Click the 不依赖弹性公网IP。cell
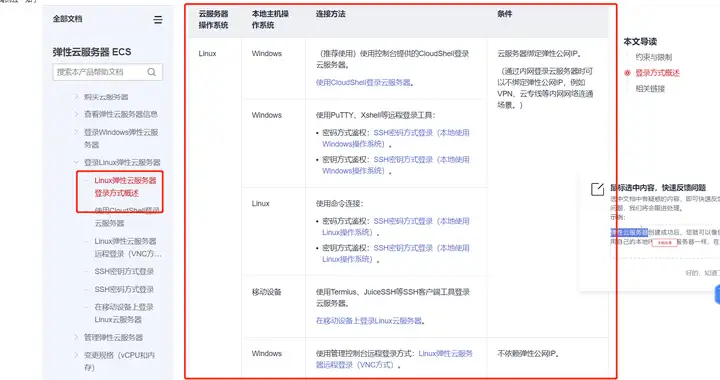Image resolution: width=720 pixels, height=380 pixels. (528, 354)
